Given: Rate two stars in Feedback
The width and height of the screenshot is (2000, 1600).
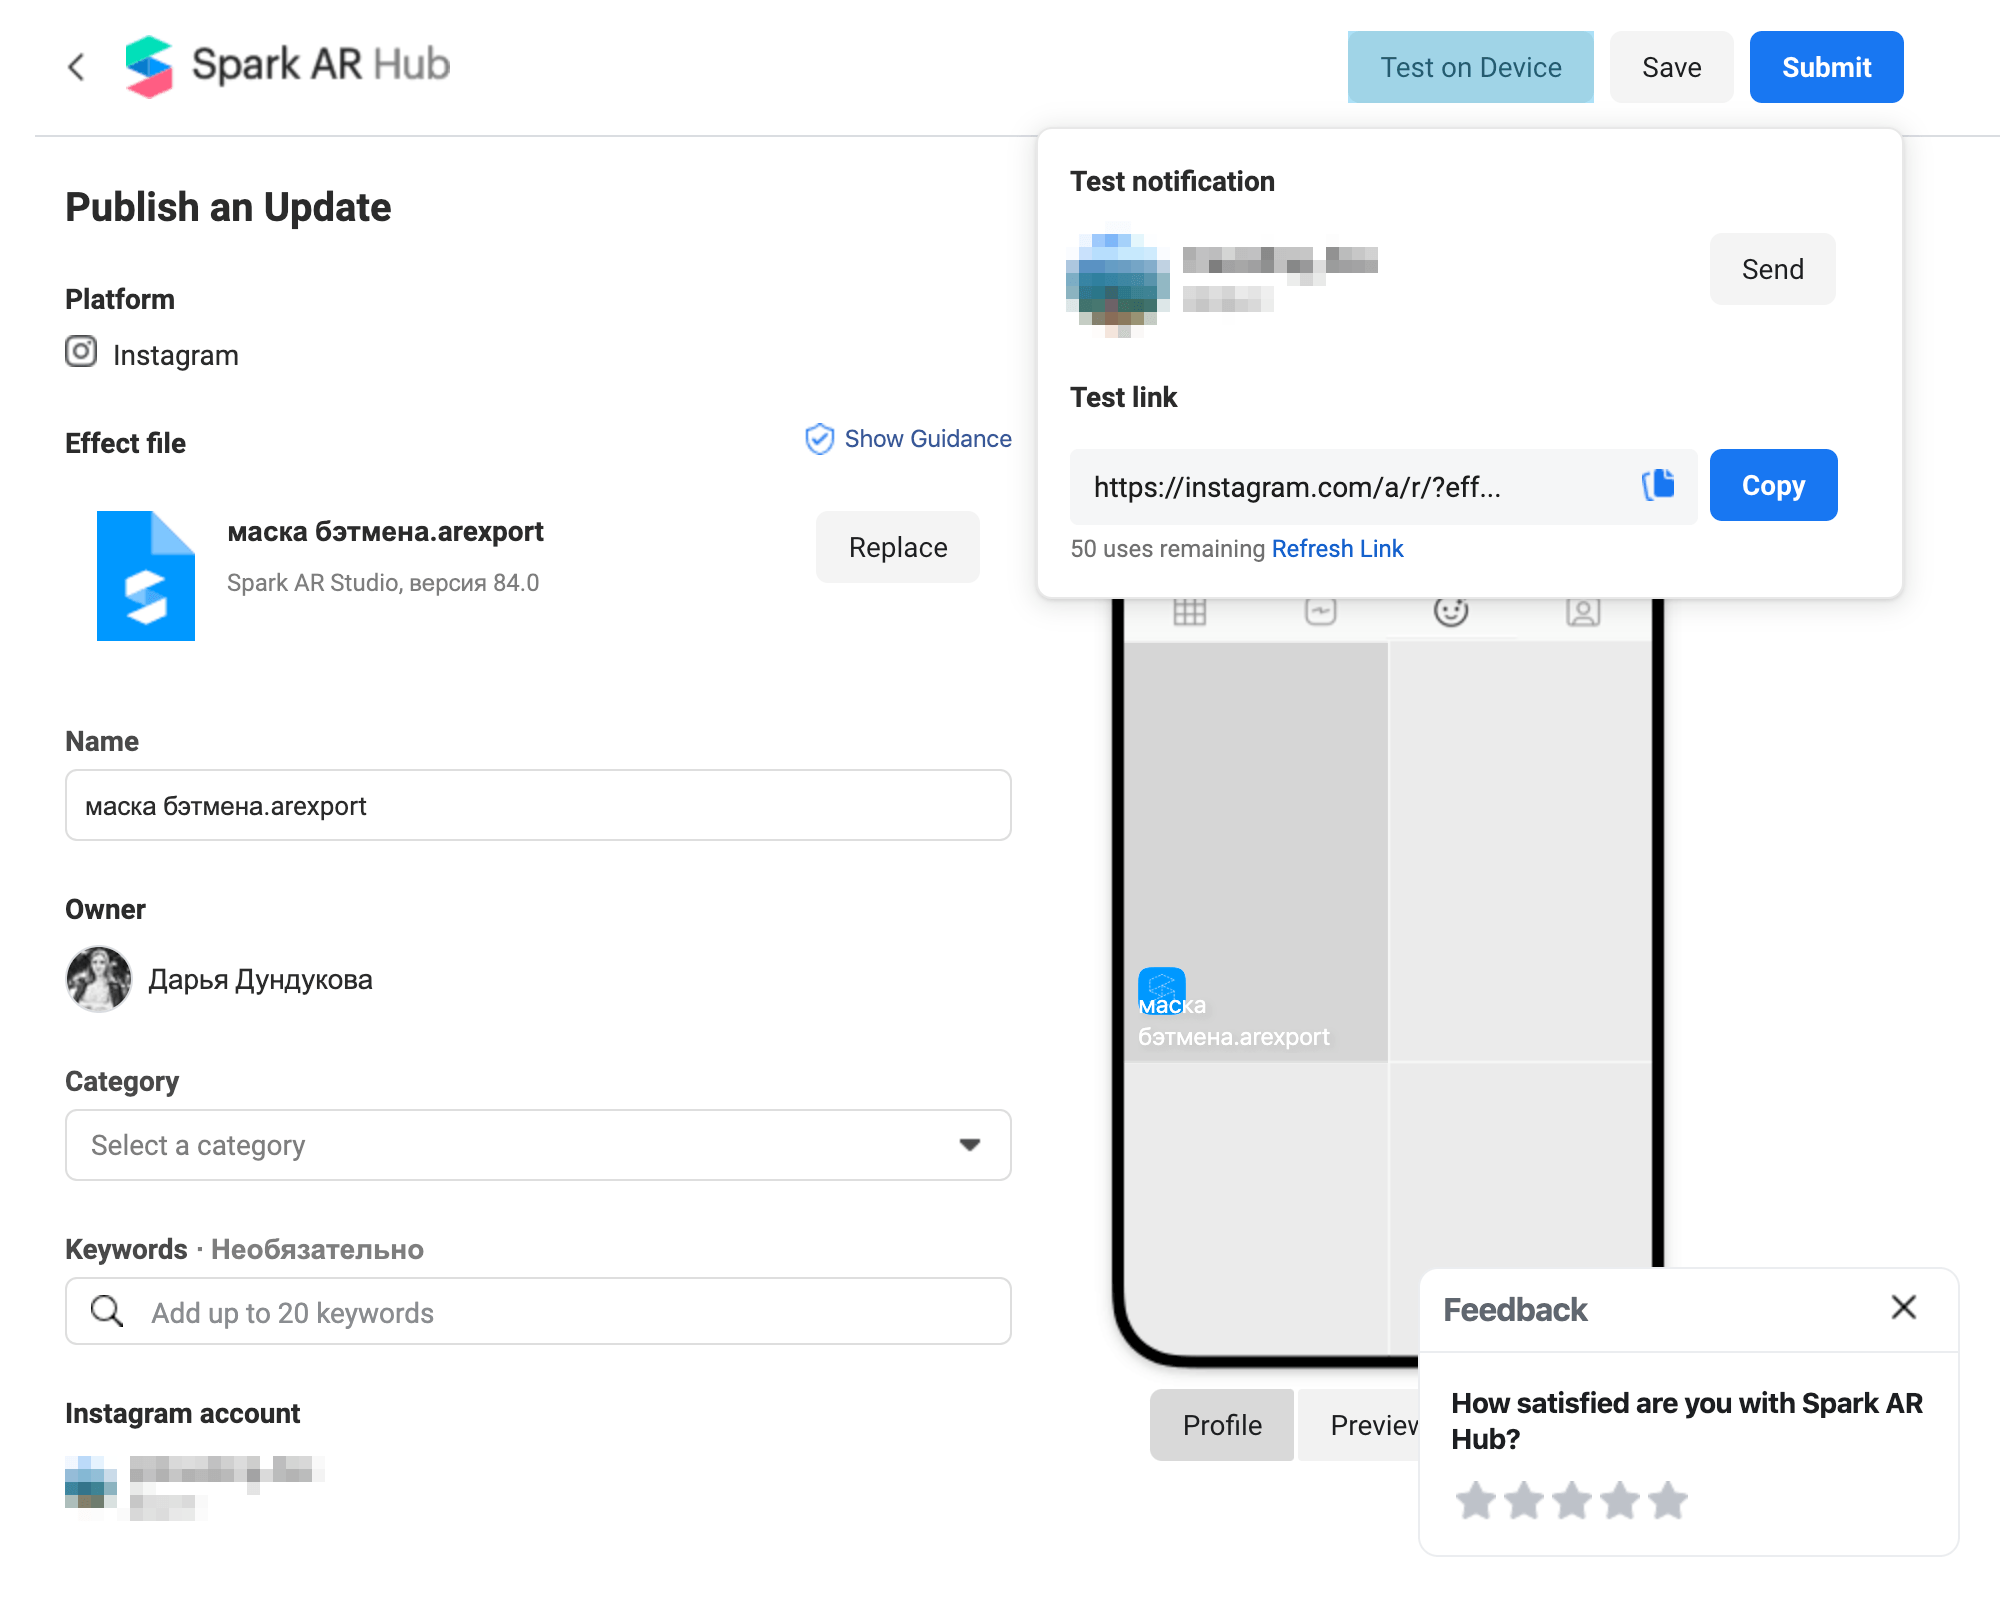Looking at the screenshot, I should click(x=1524, y=1500).
